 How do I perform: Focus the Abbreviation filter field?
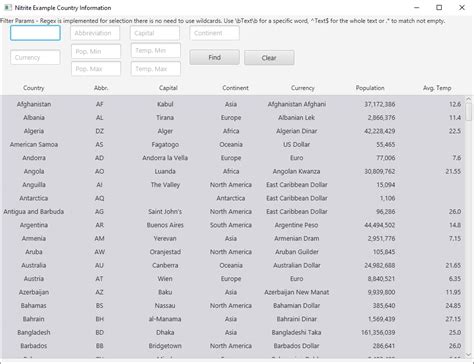[95, 33]
